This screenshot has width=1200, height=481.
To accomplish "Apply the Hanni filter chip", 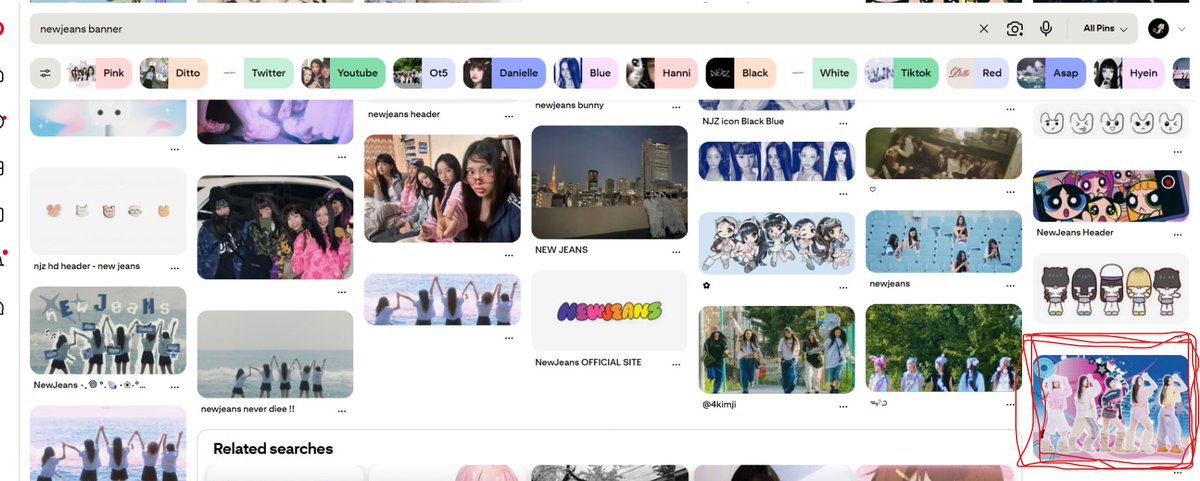I will [x=662, y=73].
